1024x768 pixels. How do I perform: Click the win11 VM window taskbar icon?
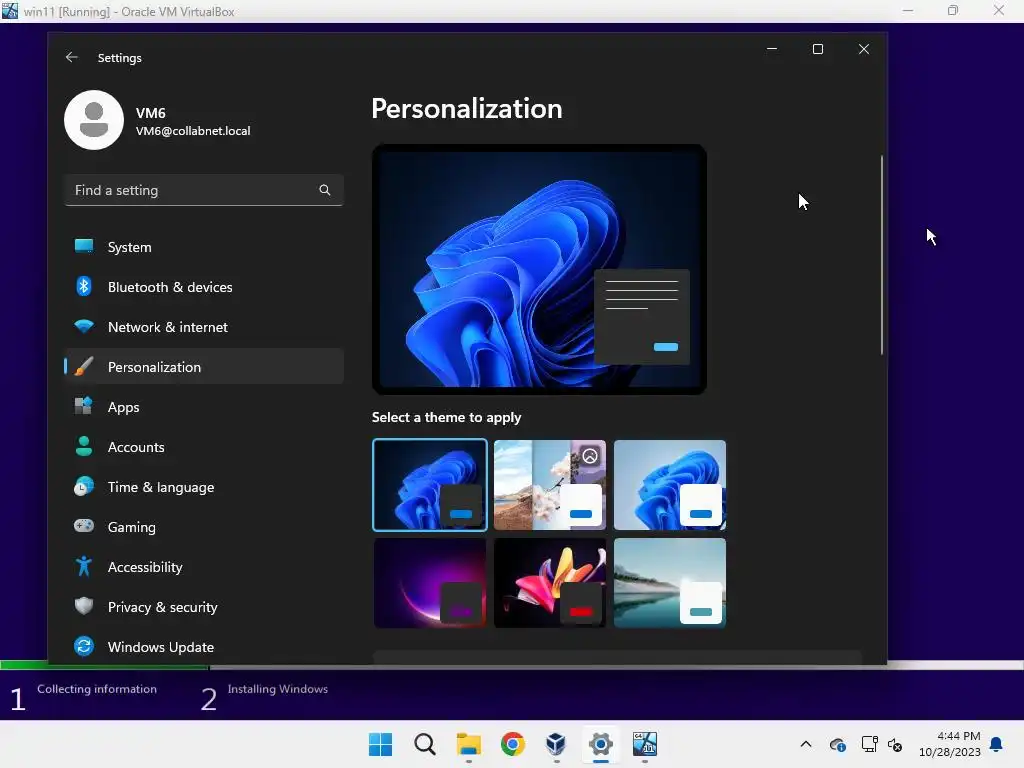[x=645, y=744]
